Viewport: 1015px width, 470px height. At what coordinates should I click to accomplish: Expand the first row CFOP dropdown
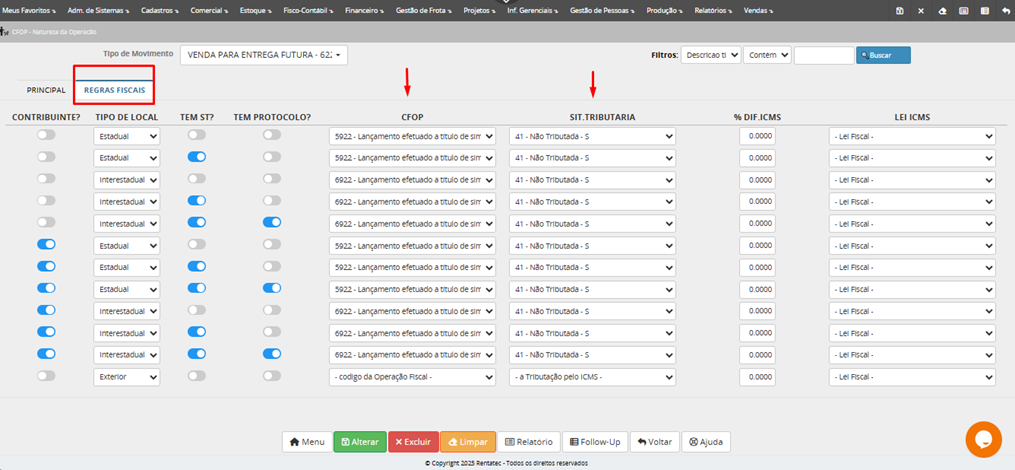pos(412,136)
